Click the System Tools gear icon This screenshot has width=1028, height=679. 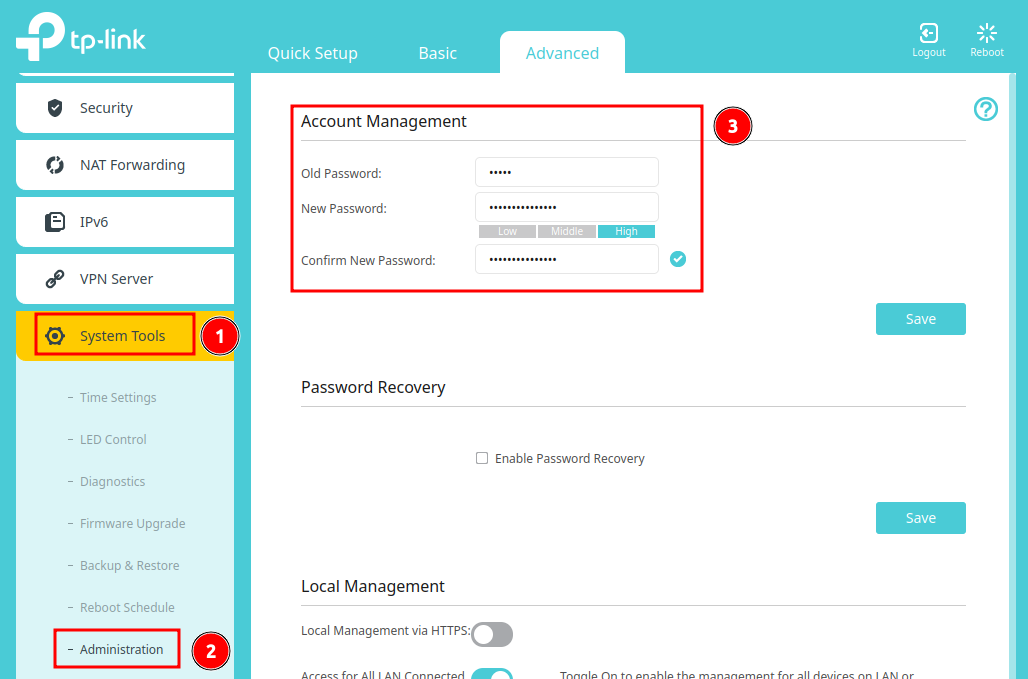coord(56,336)
